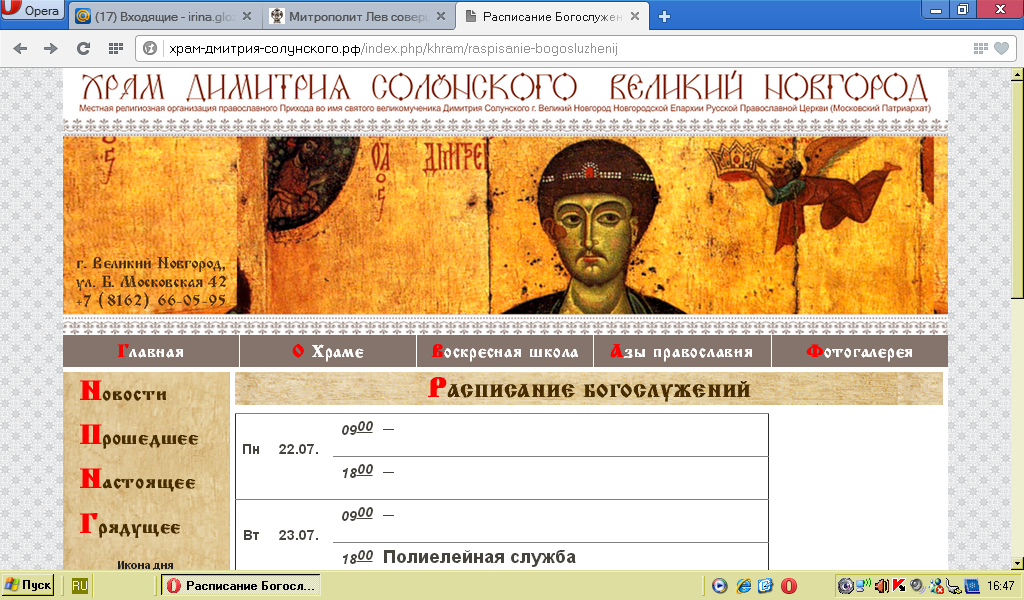Screen dimensions: 1024x600
Task: Switch to the Митрополит Лев tab
Action: click(358, 16)
